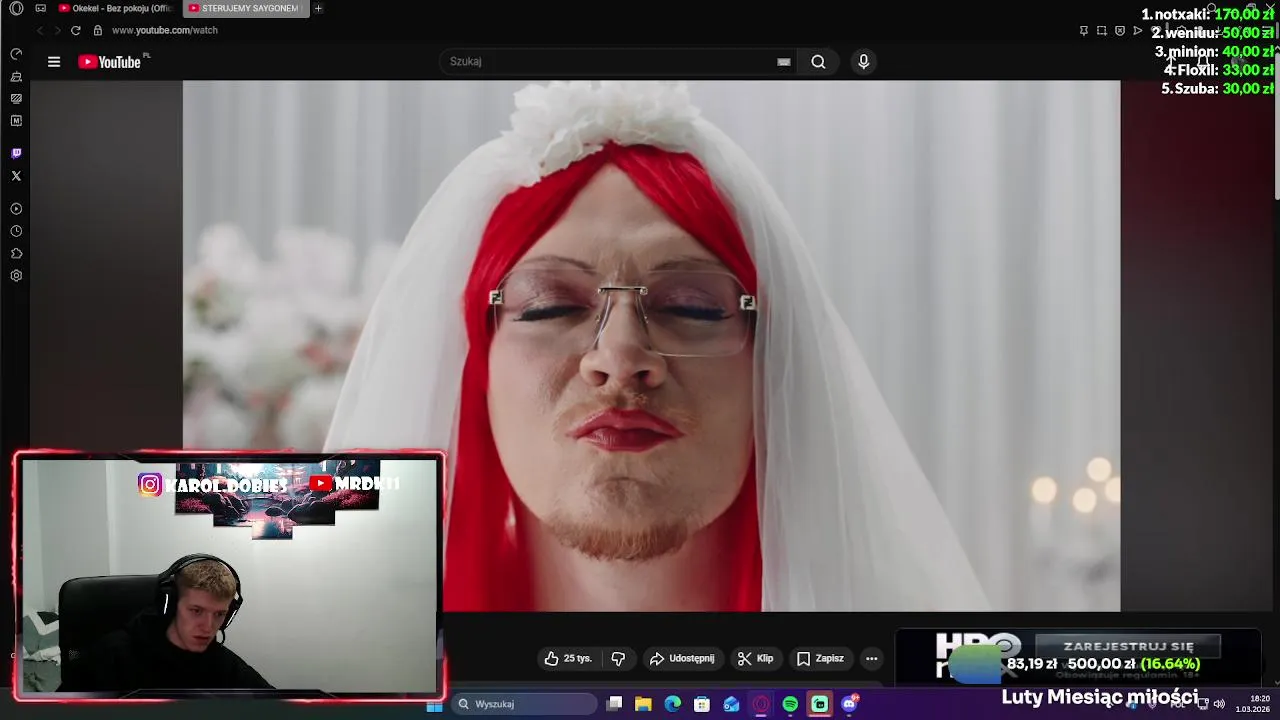Open volume control in system tray

[x=1219, y=704]
